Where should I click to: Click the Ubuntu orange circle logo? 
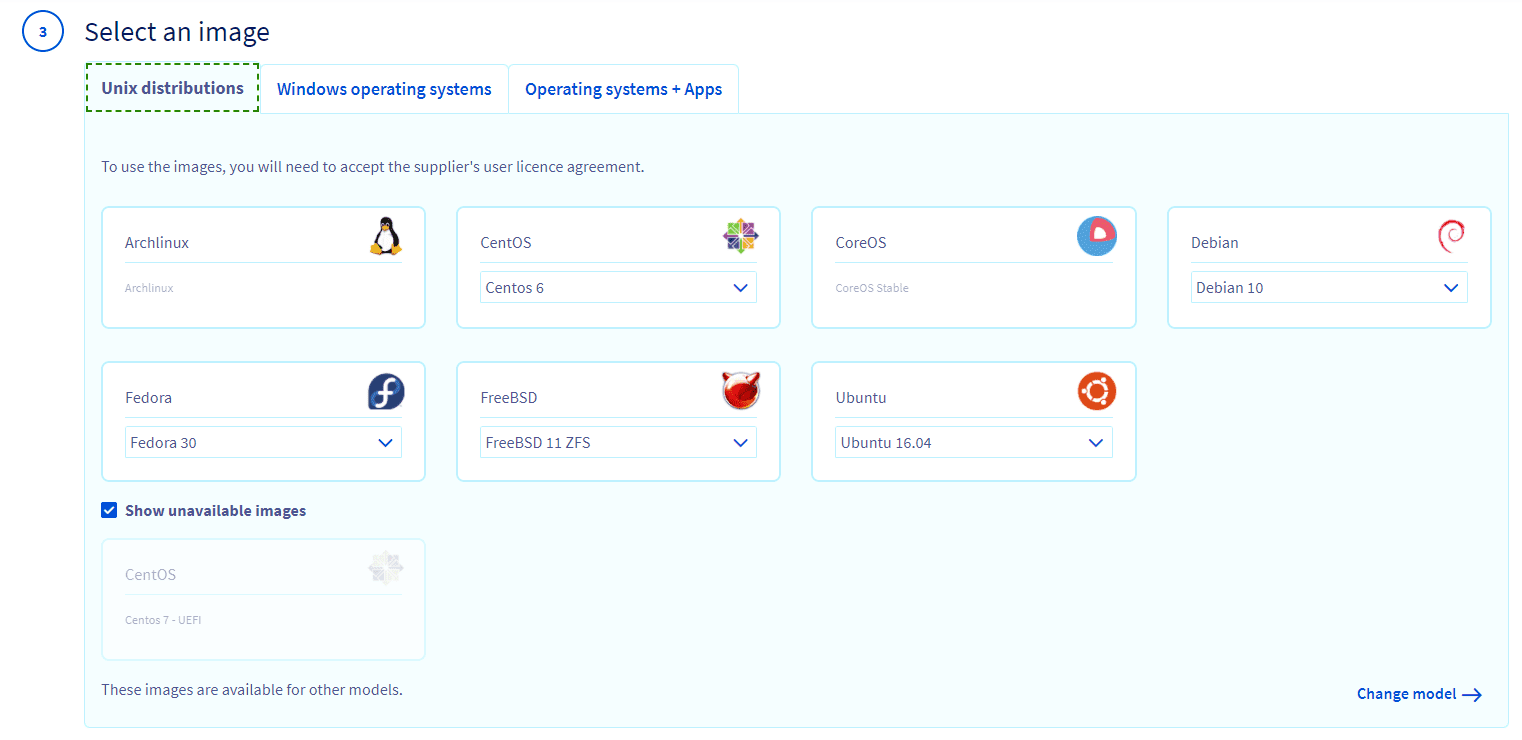[x=1096, y=391]
